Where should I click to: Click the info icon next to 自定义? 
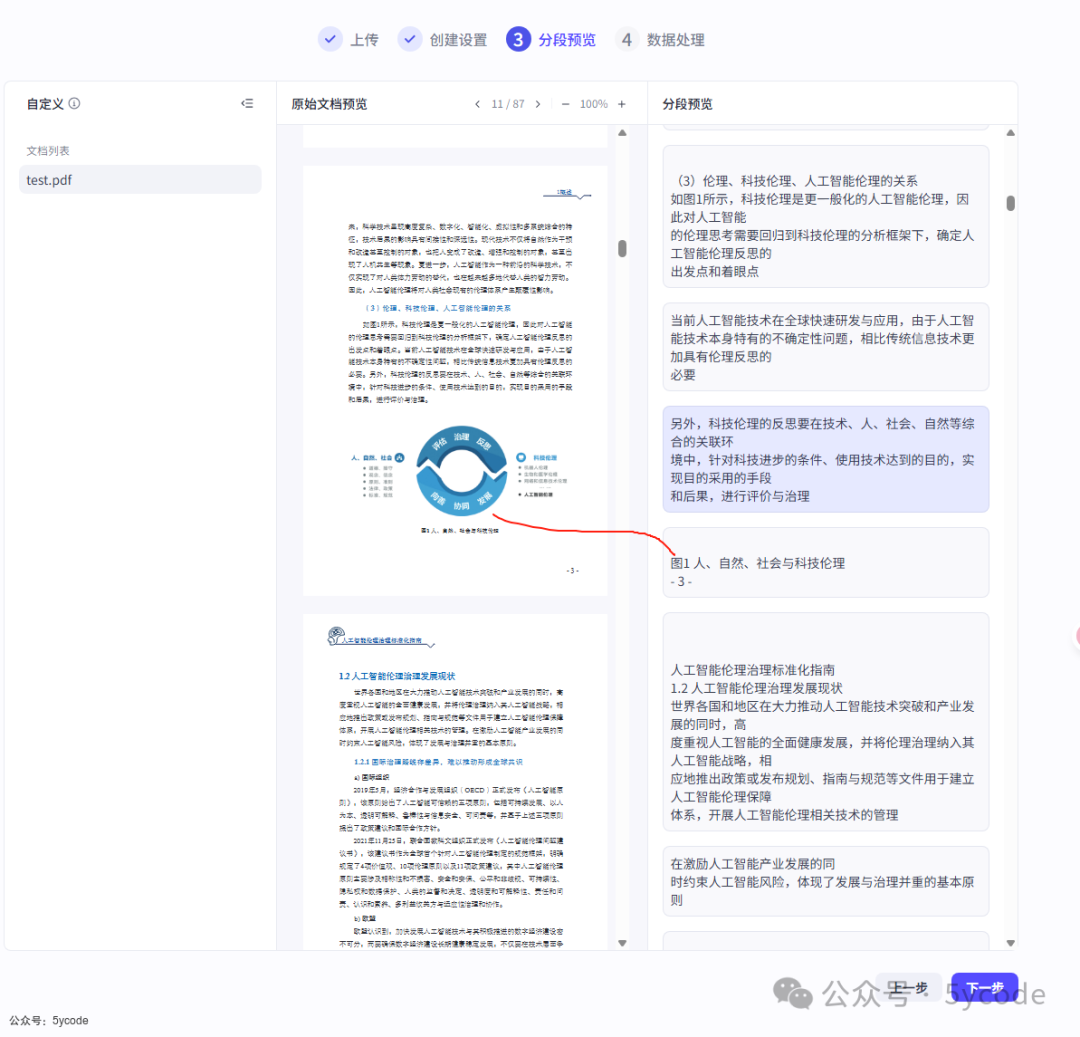[74, 103]
